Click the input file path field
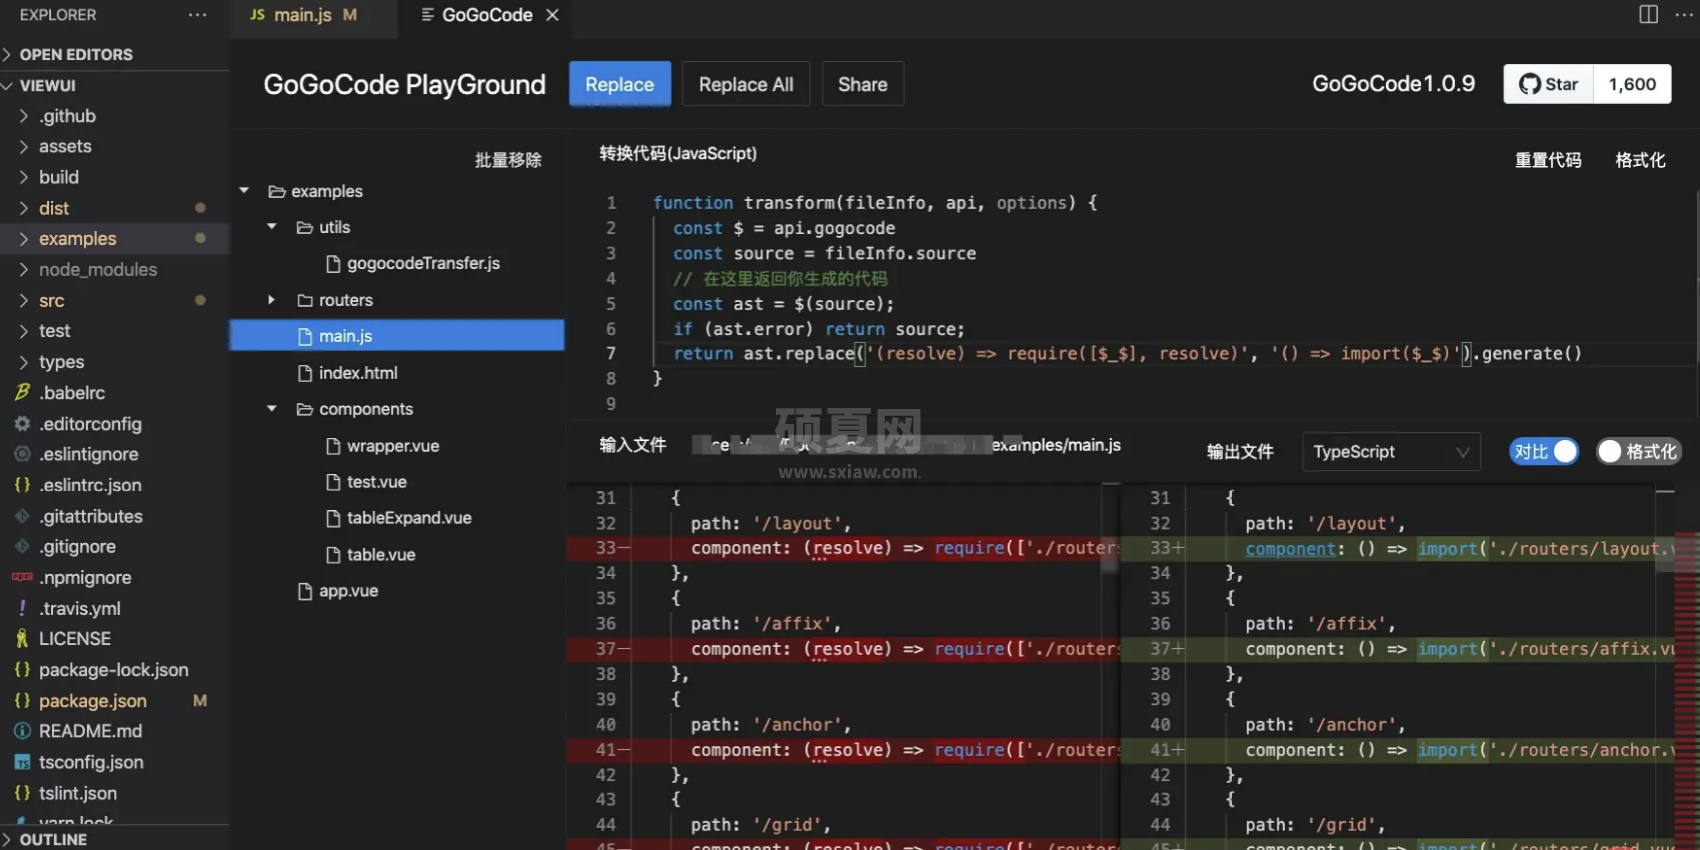Image resolution: width=1700 pixels, height=850 pixels. (907, 445)
